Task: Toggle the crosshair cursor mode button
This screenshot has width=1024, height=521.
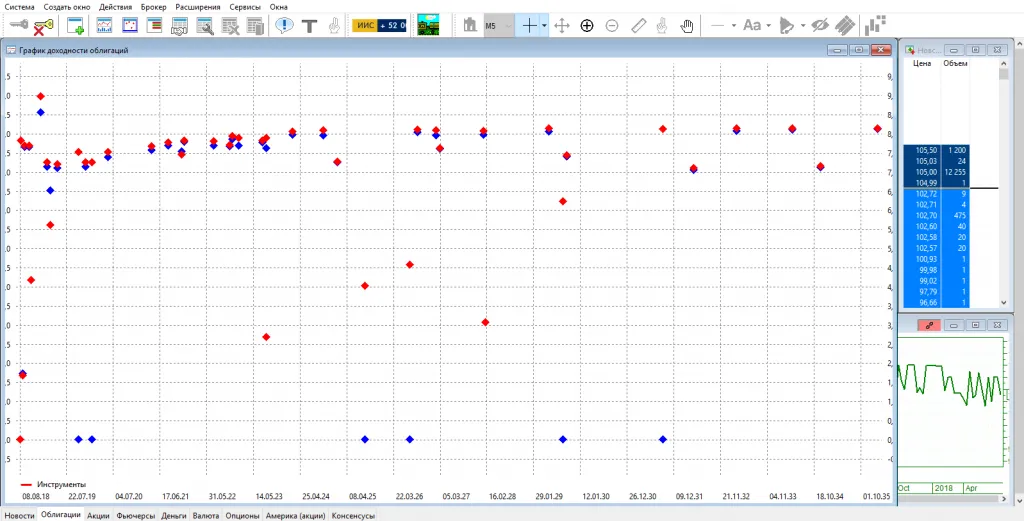Action: pos(529,25)
